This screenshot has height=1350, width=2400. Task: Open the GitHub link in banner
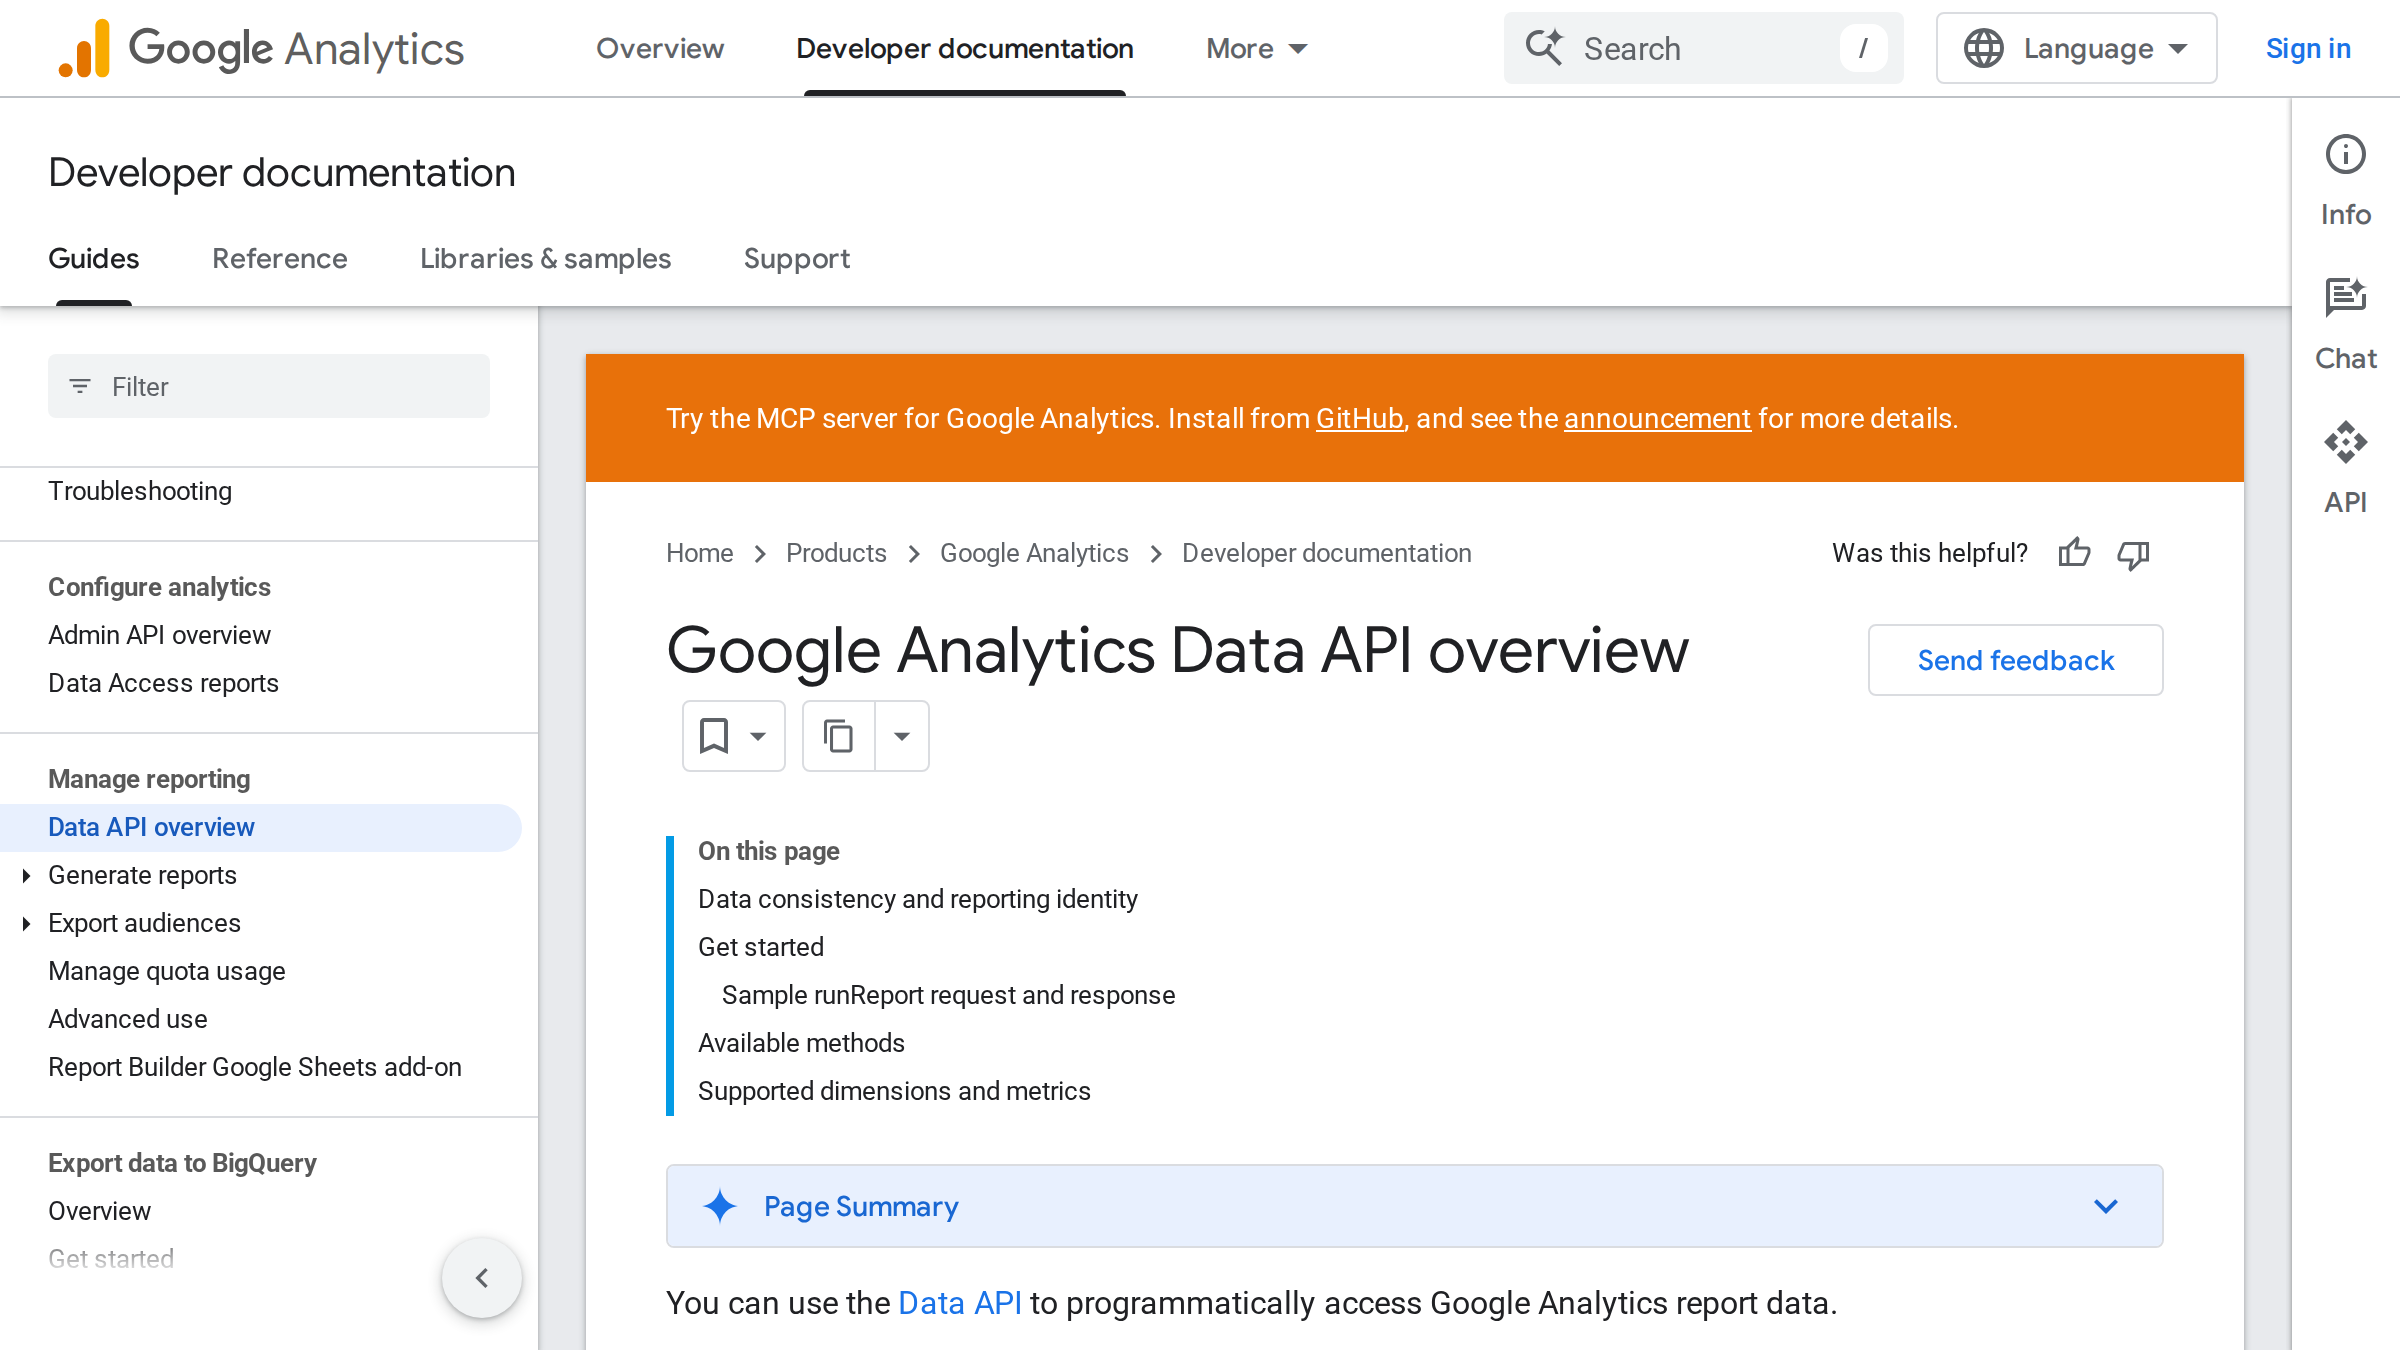pyautogui.click(x=1360, y=418)
